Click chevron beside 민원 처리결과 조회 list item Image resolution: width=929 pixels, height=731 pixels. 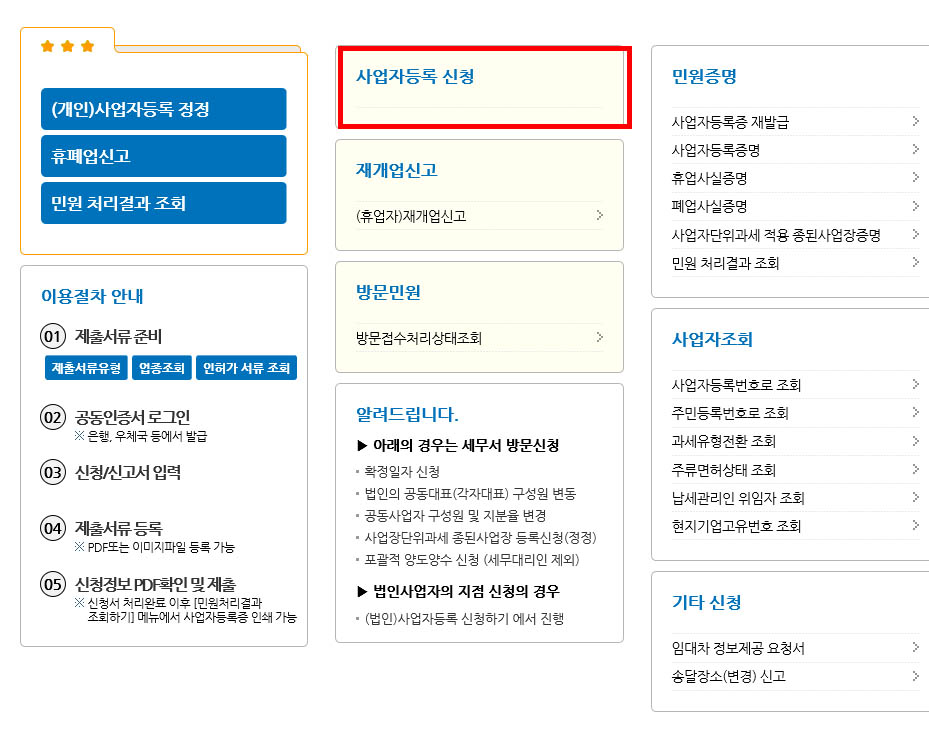[915, 262]
